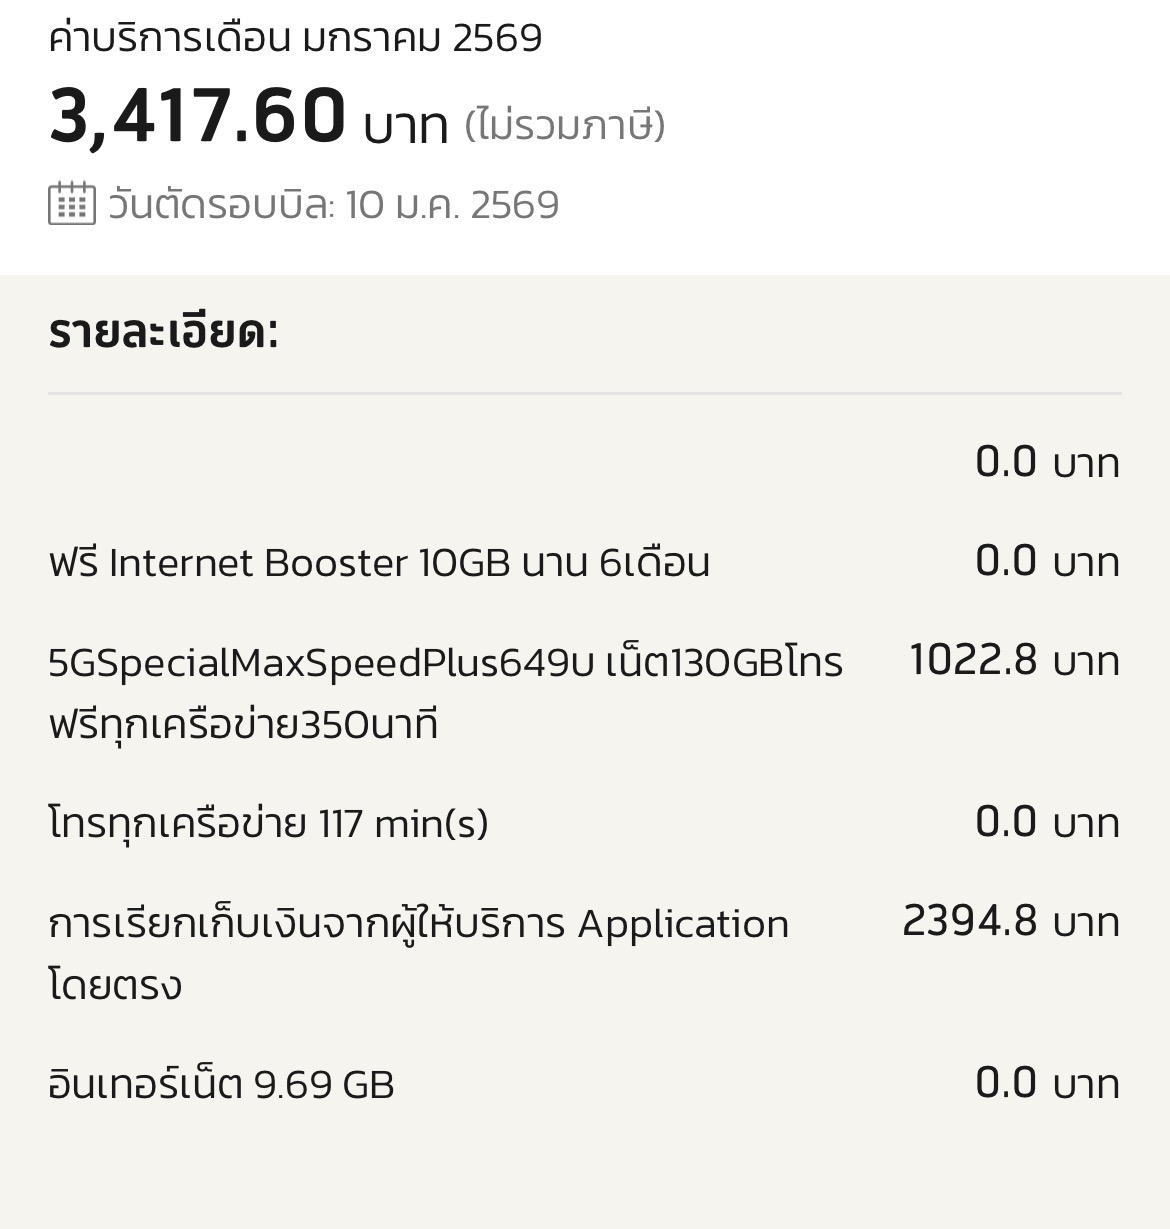Screen dimensions: 1170x1229
Task: Click the 2394.8 บาท application charge
Action: tap(1010, 922)
